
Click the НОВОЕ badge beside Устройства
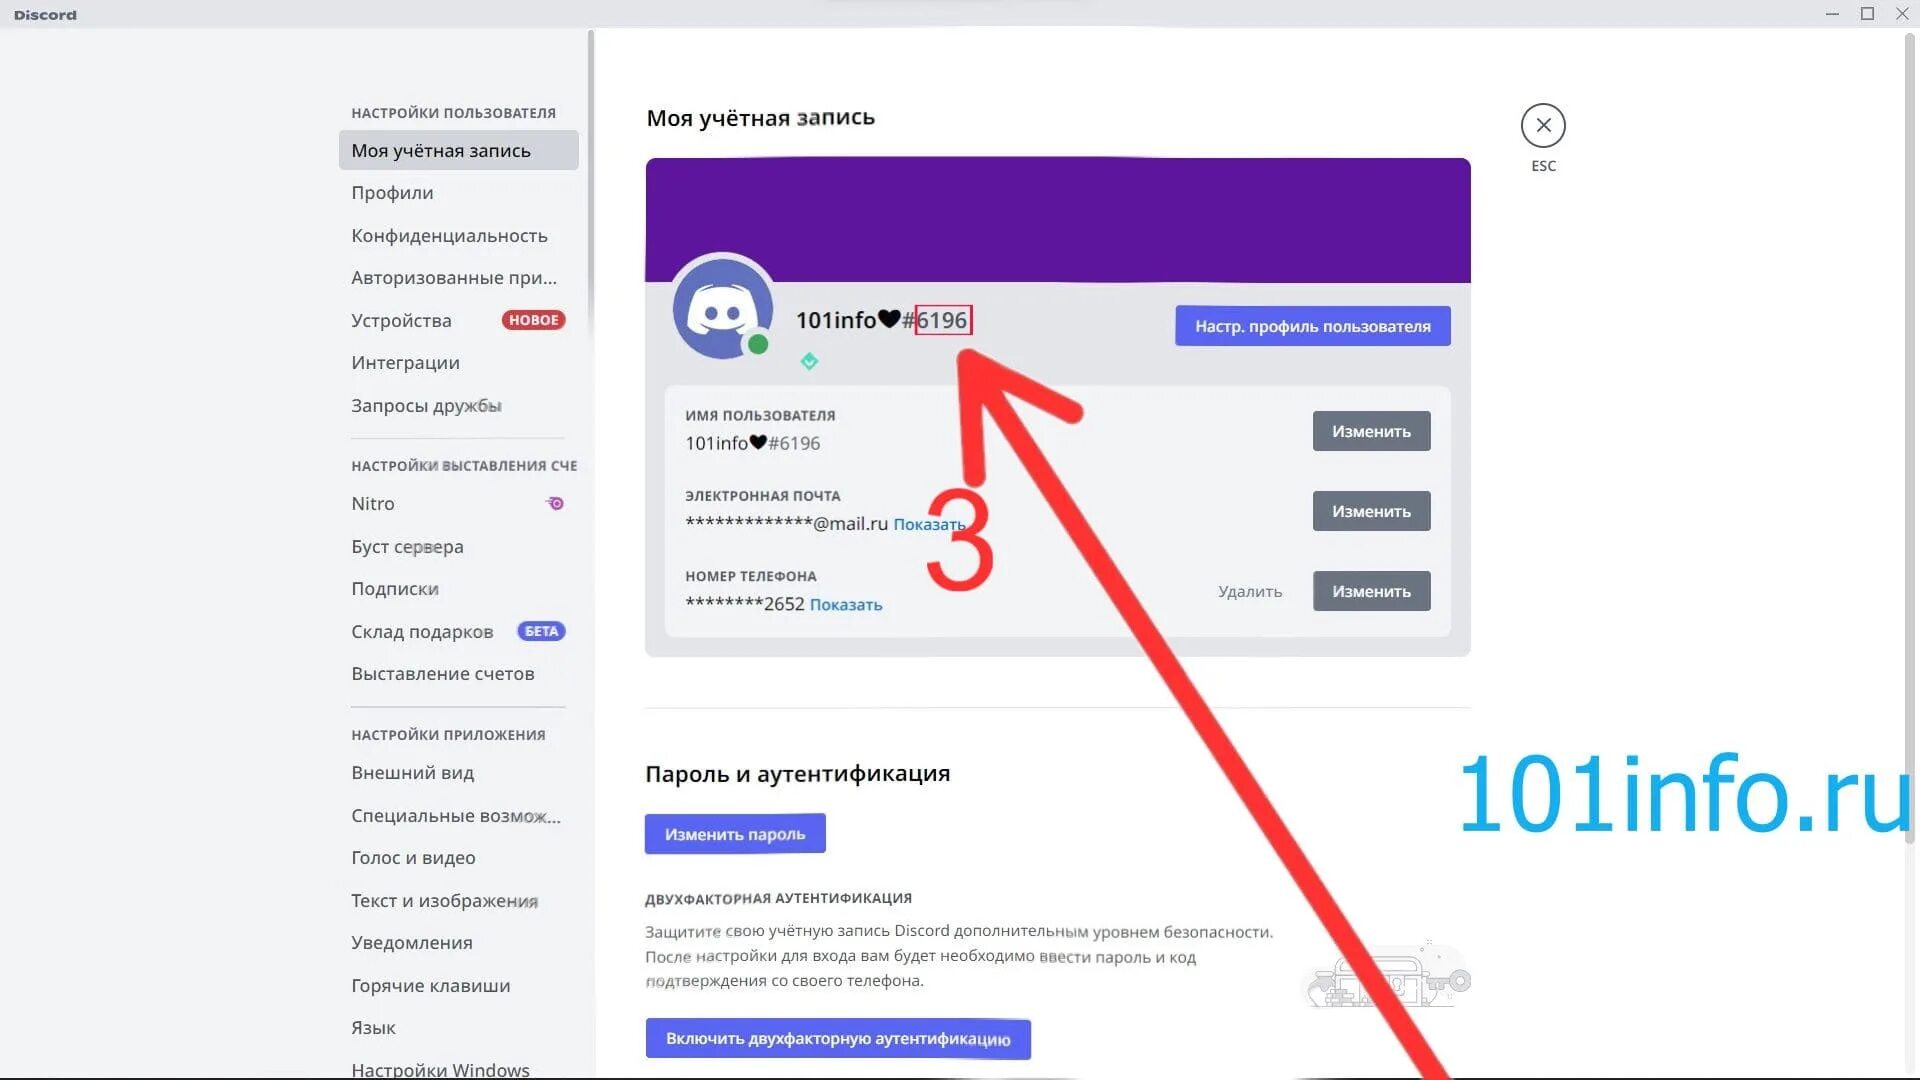pyautogui.click(x=533, y=320)
